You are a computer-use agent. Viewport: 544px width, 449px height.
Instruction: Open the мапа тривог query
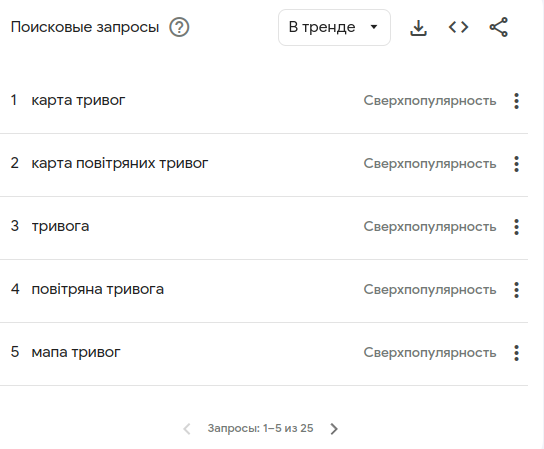tap(76, 352)
